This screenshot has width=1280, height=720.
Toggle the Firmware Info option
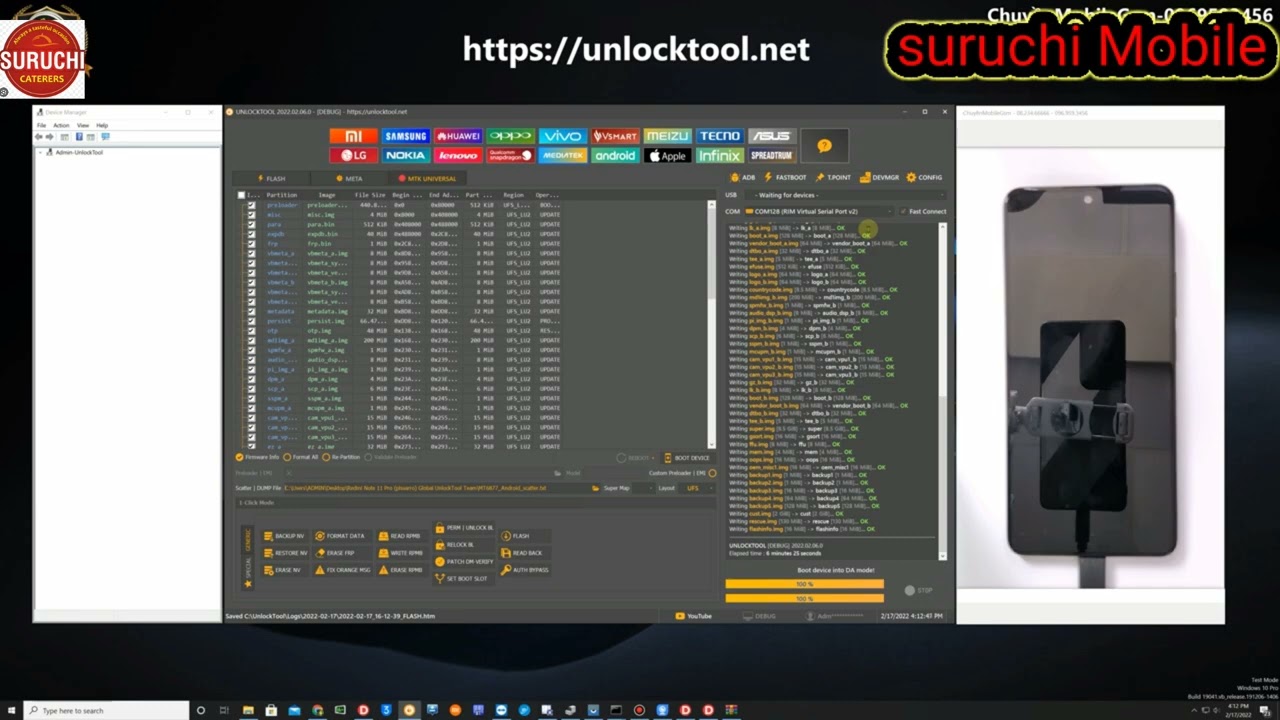(259, 457)
